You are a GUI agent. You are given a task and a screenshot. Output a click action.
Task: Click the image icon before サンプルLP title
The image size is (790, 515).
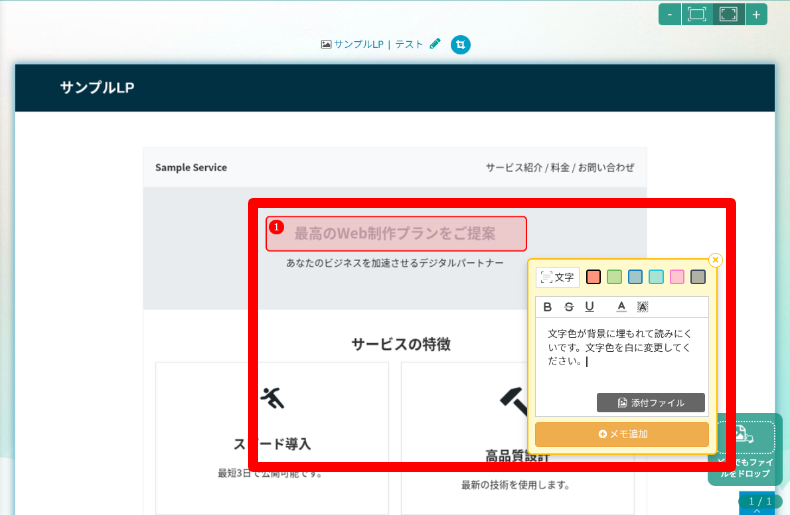pyautogui.click(x=326, y=44)
